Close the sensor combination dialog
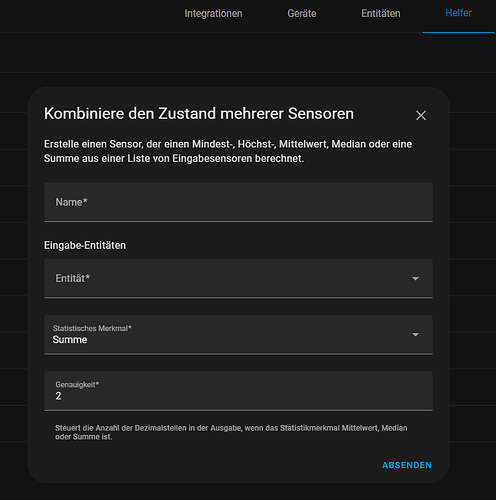 tap(421, 116)
